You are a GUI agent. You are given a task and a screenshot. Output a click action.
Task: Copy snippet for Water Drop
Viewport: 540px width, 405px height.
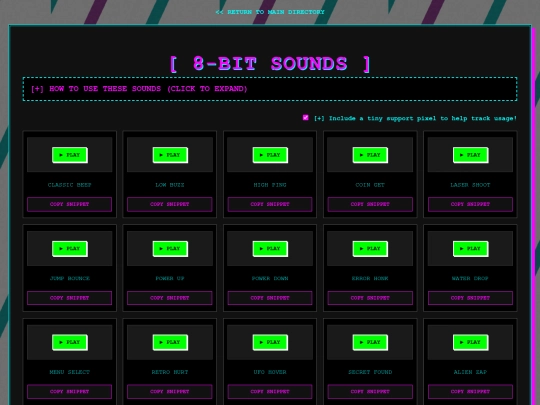(470, 298)
